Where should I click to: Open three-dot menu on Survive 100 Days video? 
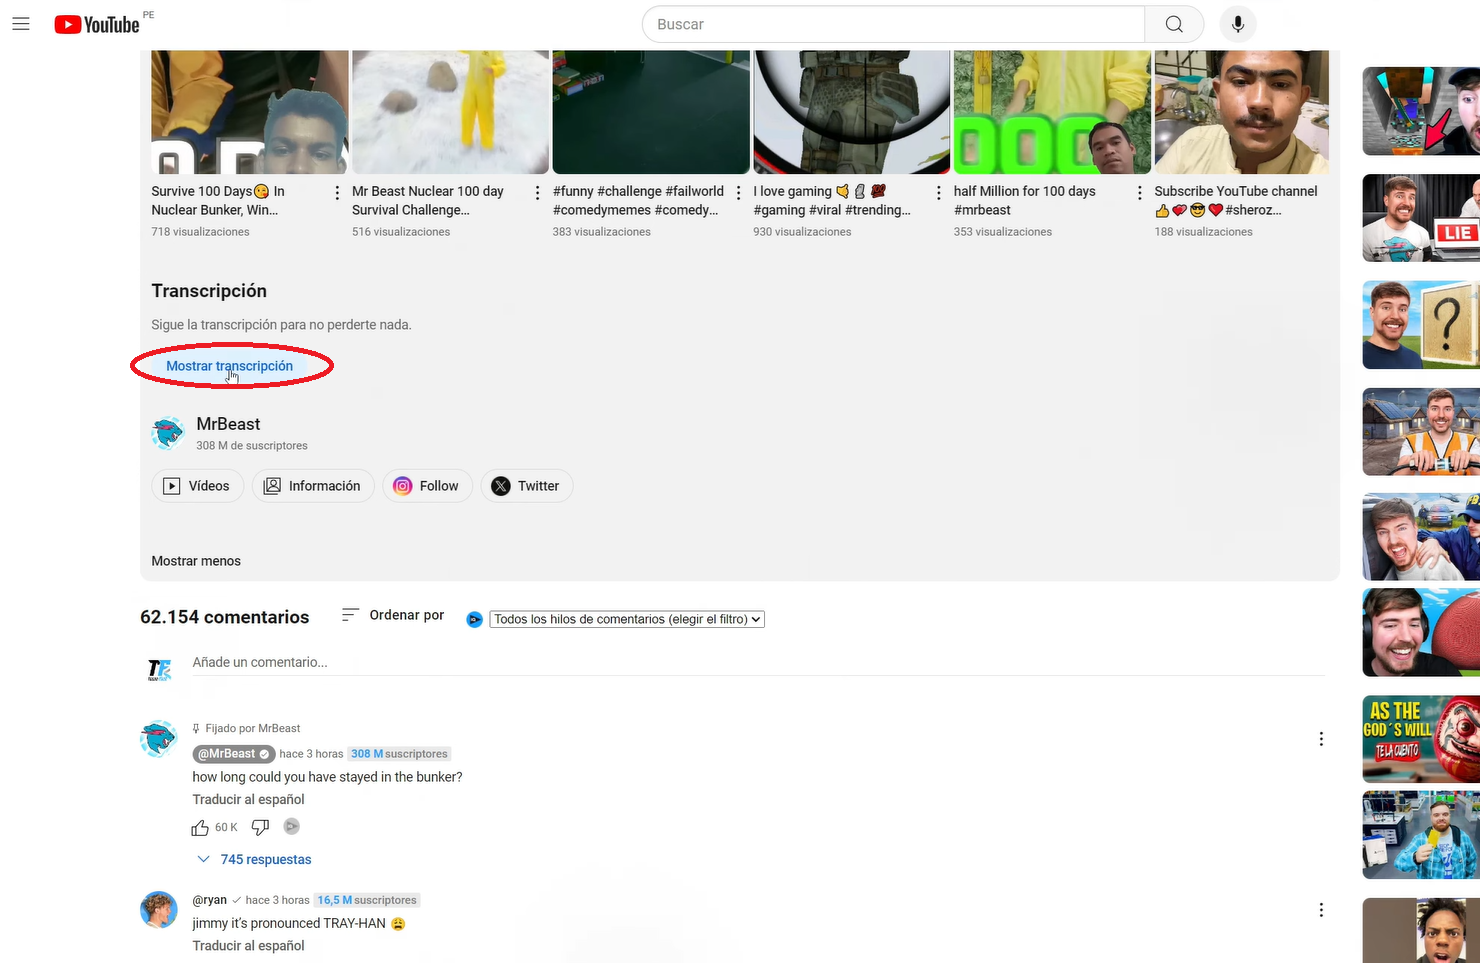coord(337,191)
